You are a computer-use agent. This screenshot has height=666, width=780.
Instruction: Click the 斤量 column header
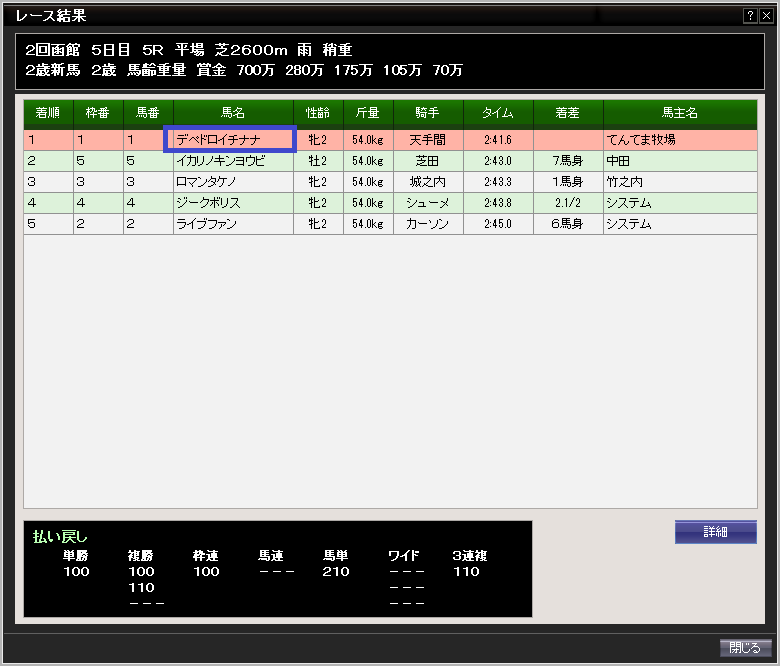[x=368, y=113]
